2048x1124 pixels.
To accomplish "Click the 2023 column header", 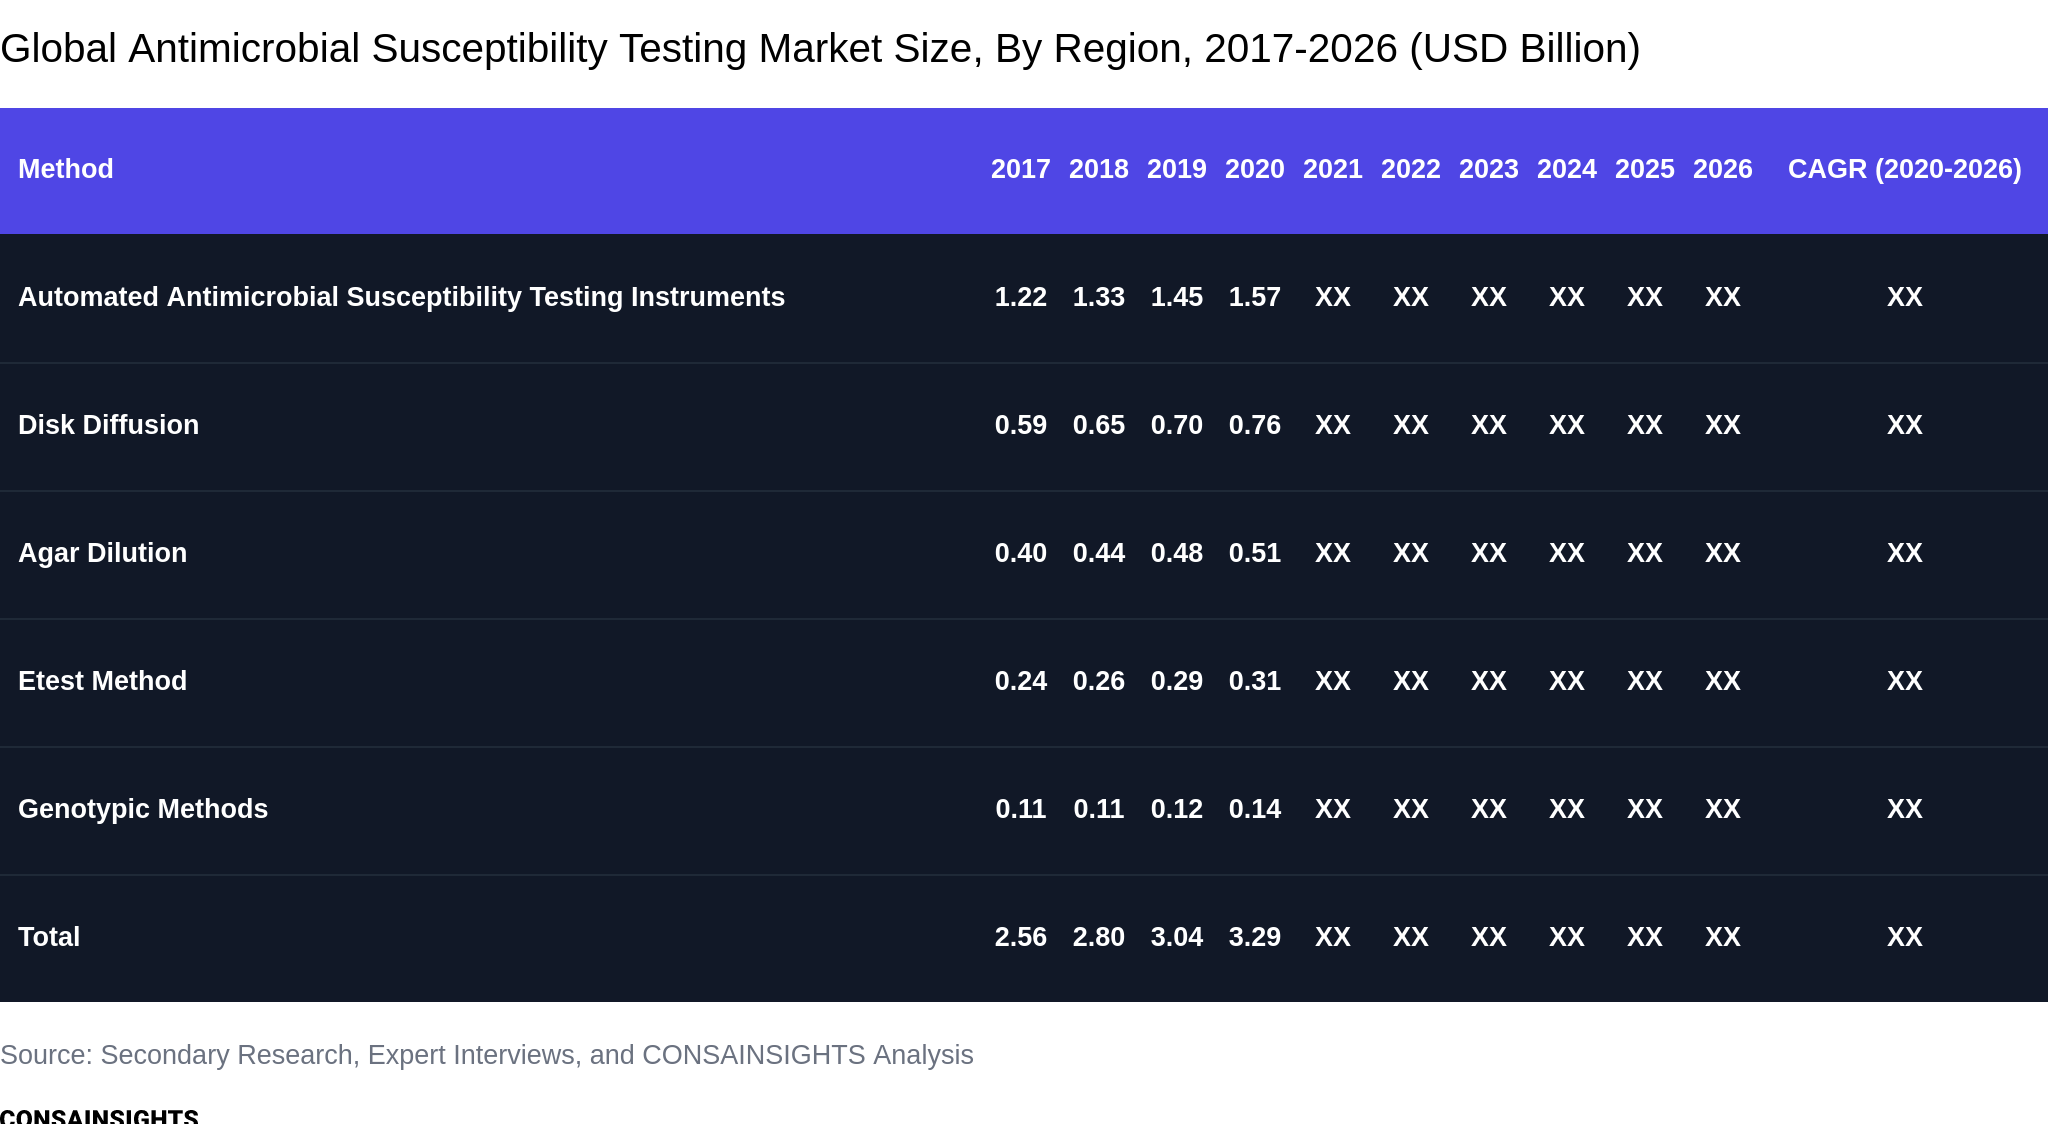I will 1489,169.
